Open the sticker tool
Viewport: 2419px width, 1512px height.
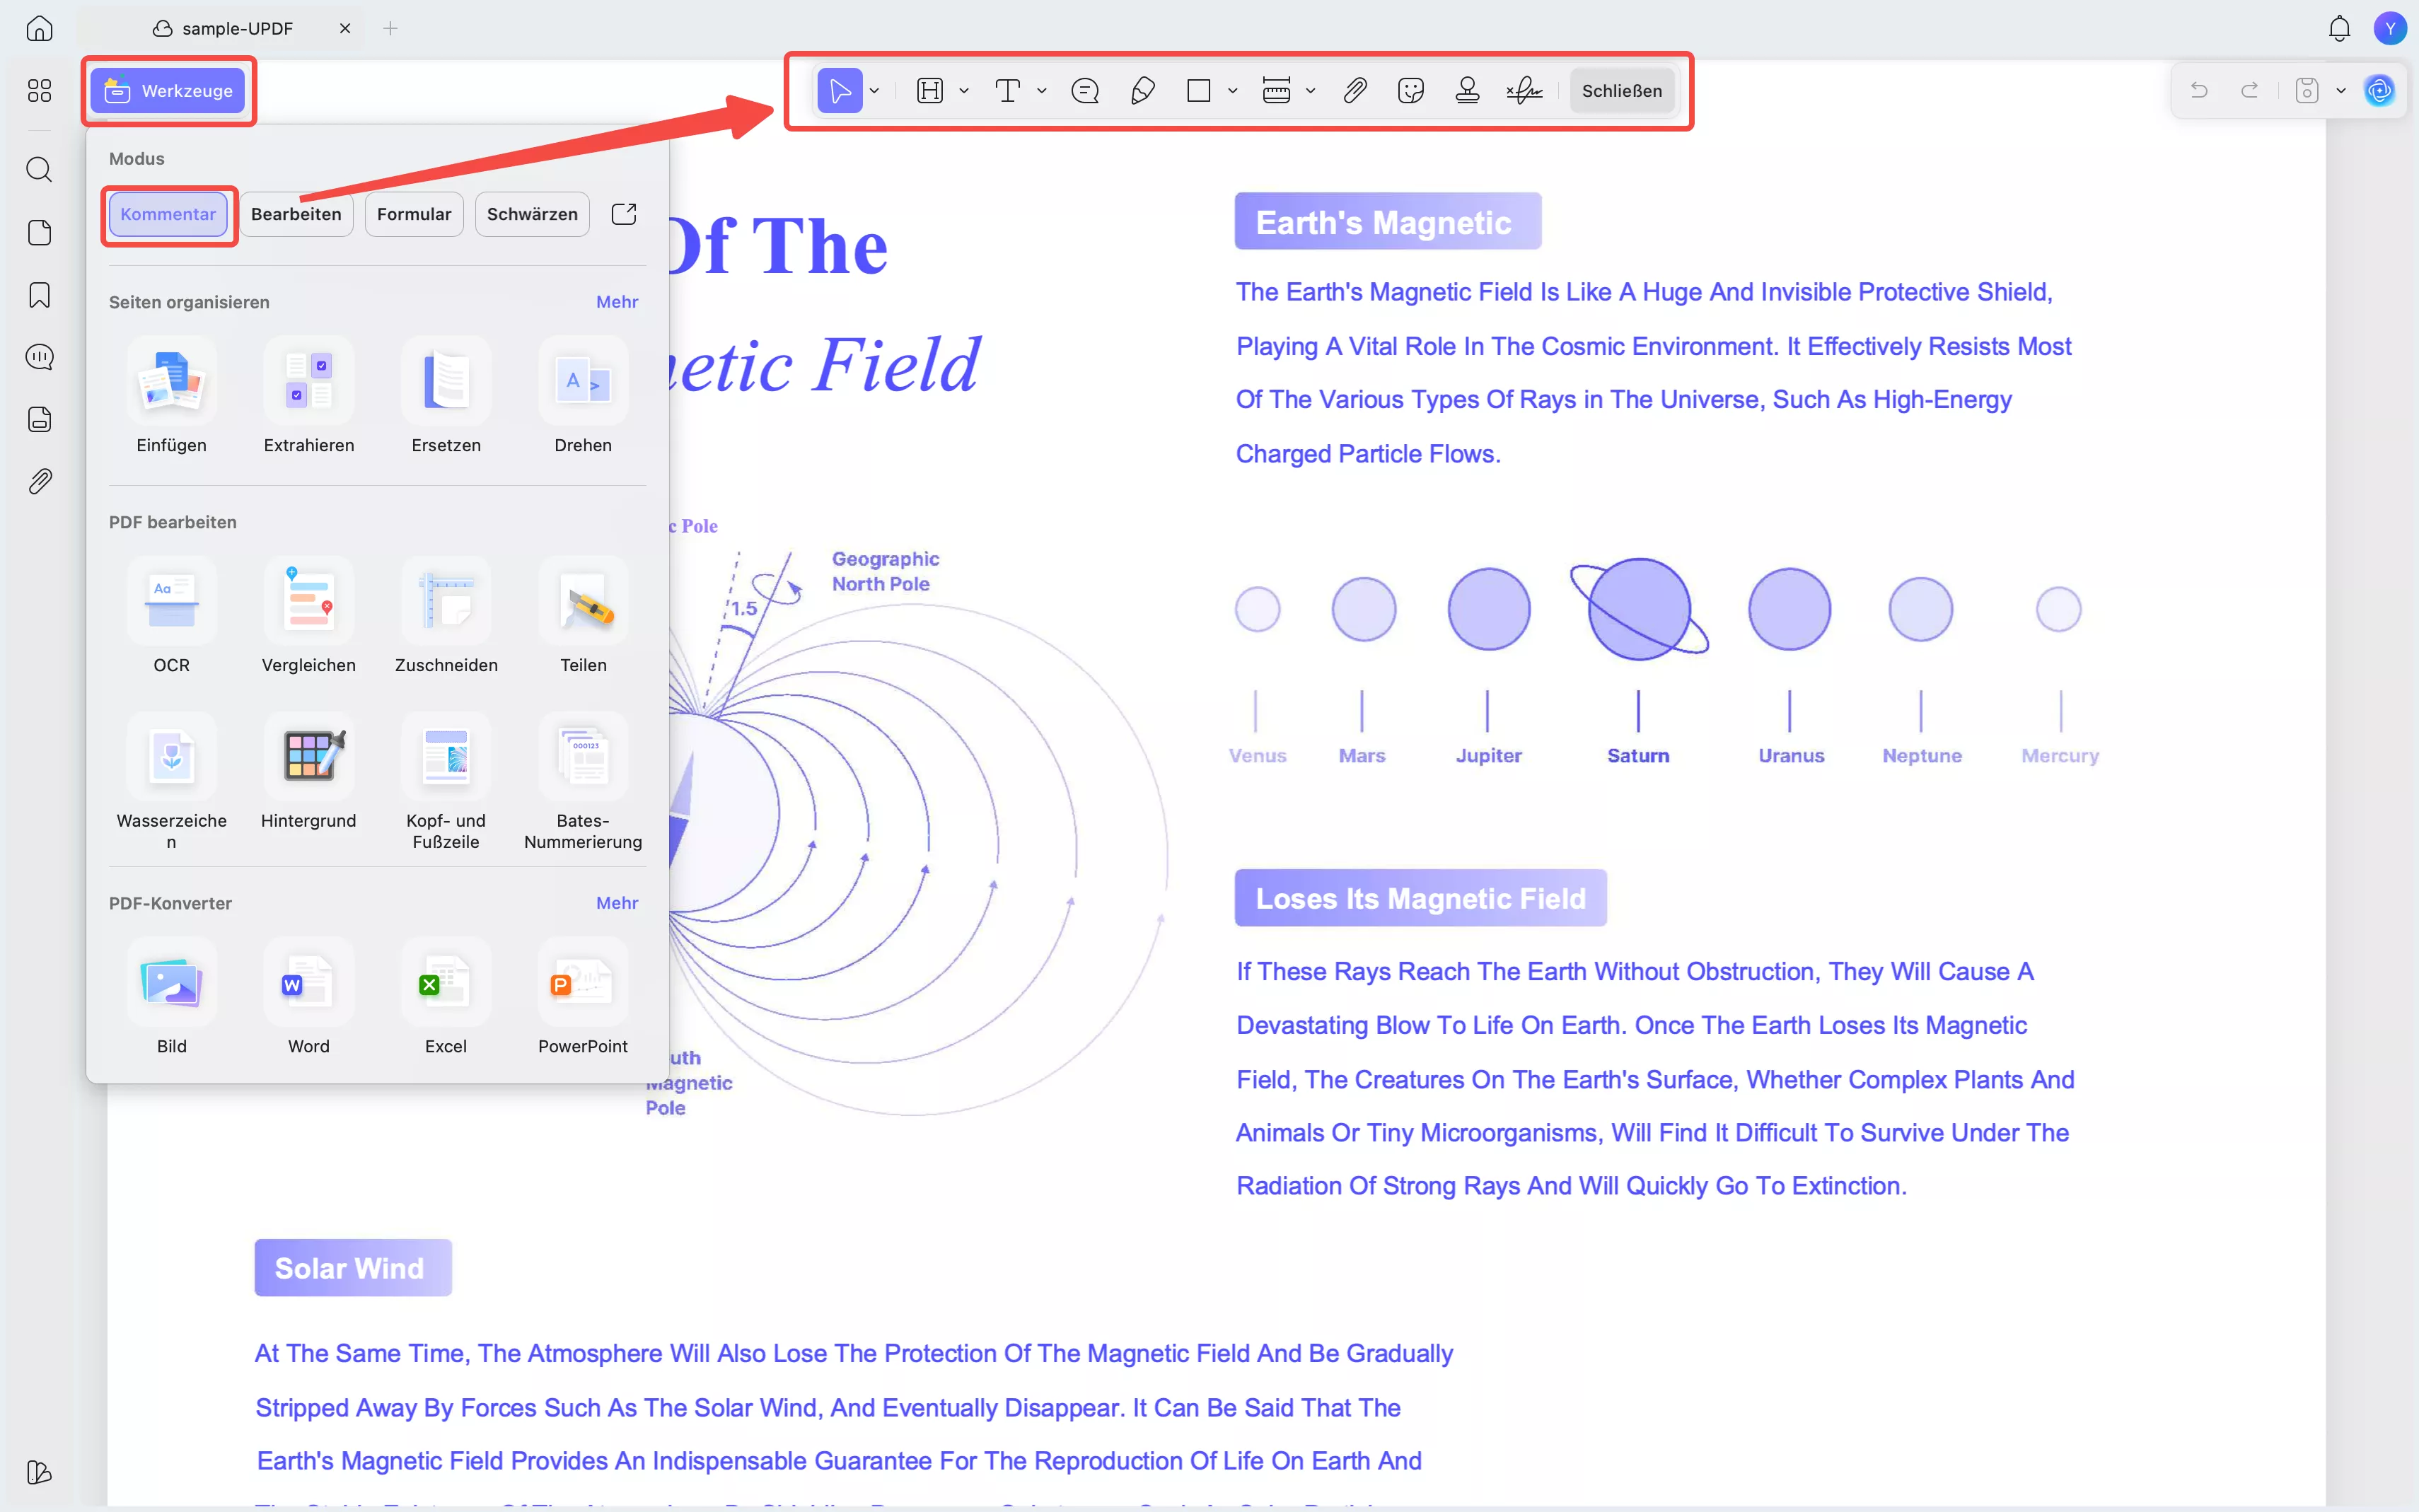point(1410,91)
